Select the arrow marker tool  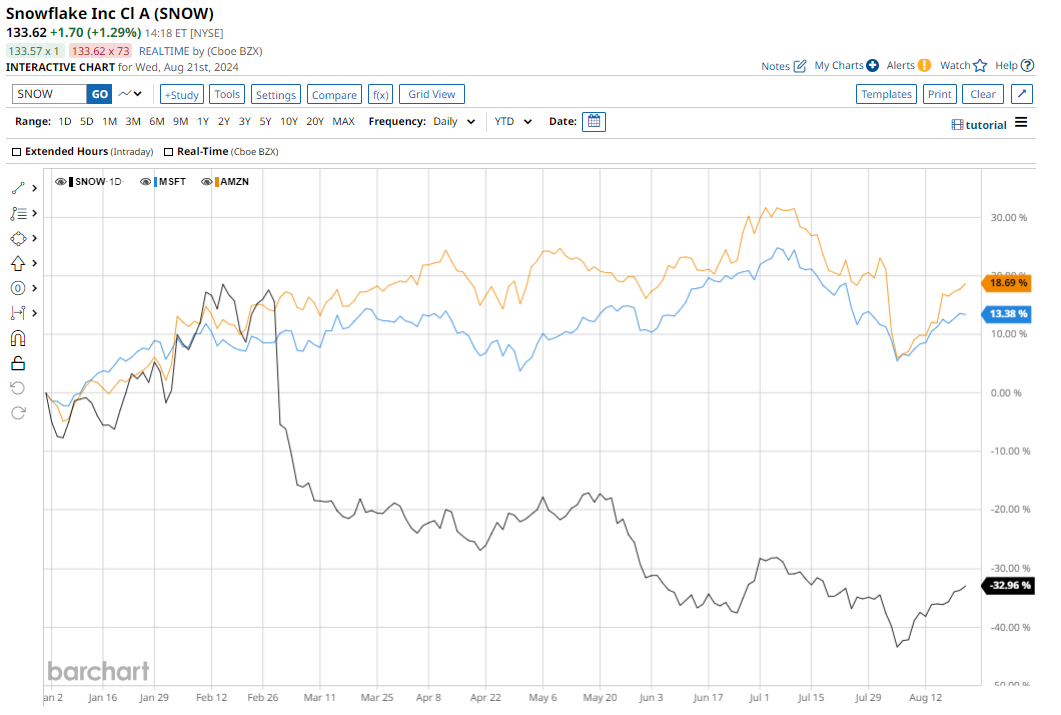point(18,263)
